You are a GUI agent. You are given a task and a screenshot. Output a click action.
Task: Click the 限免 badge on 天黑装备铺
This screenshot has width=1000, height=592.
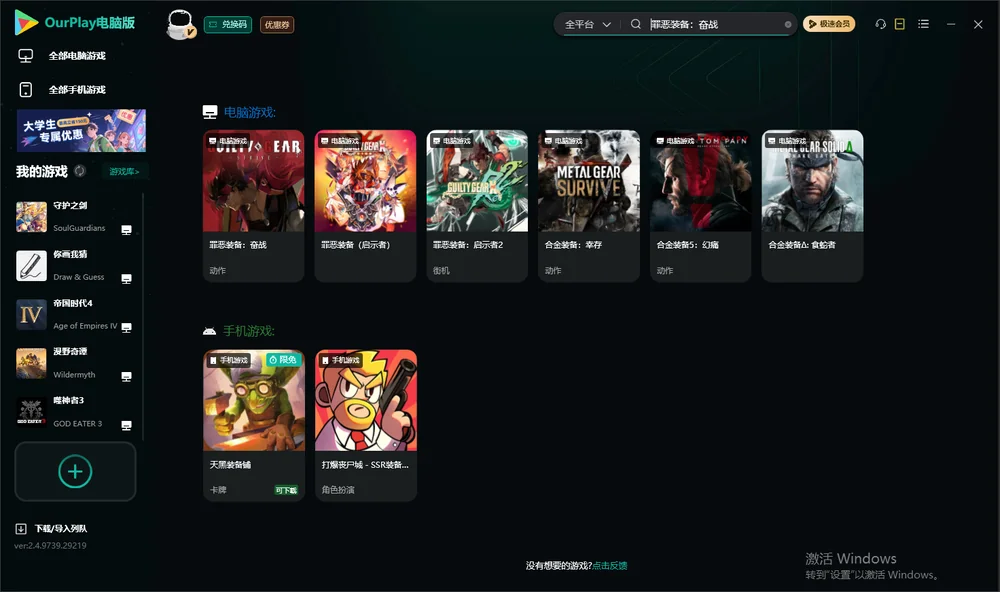coord(283,360)
